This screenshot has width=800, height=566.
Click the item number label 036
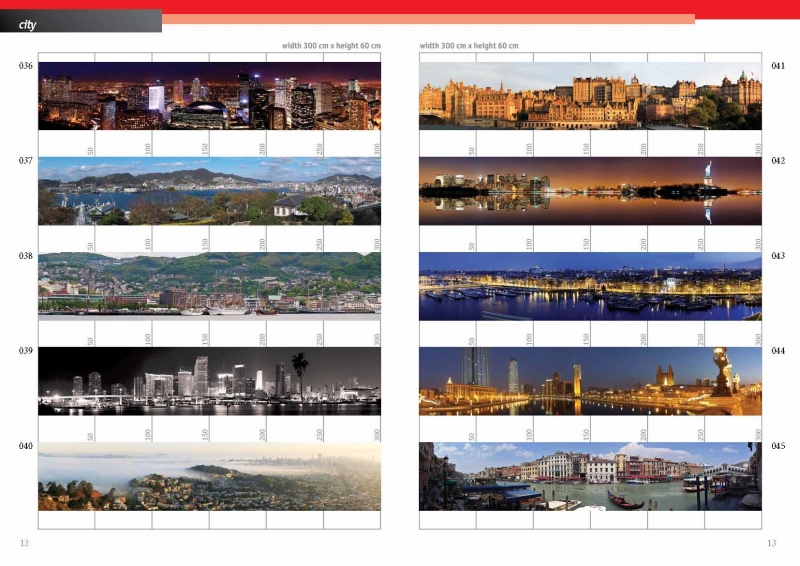(26, 66)
